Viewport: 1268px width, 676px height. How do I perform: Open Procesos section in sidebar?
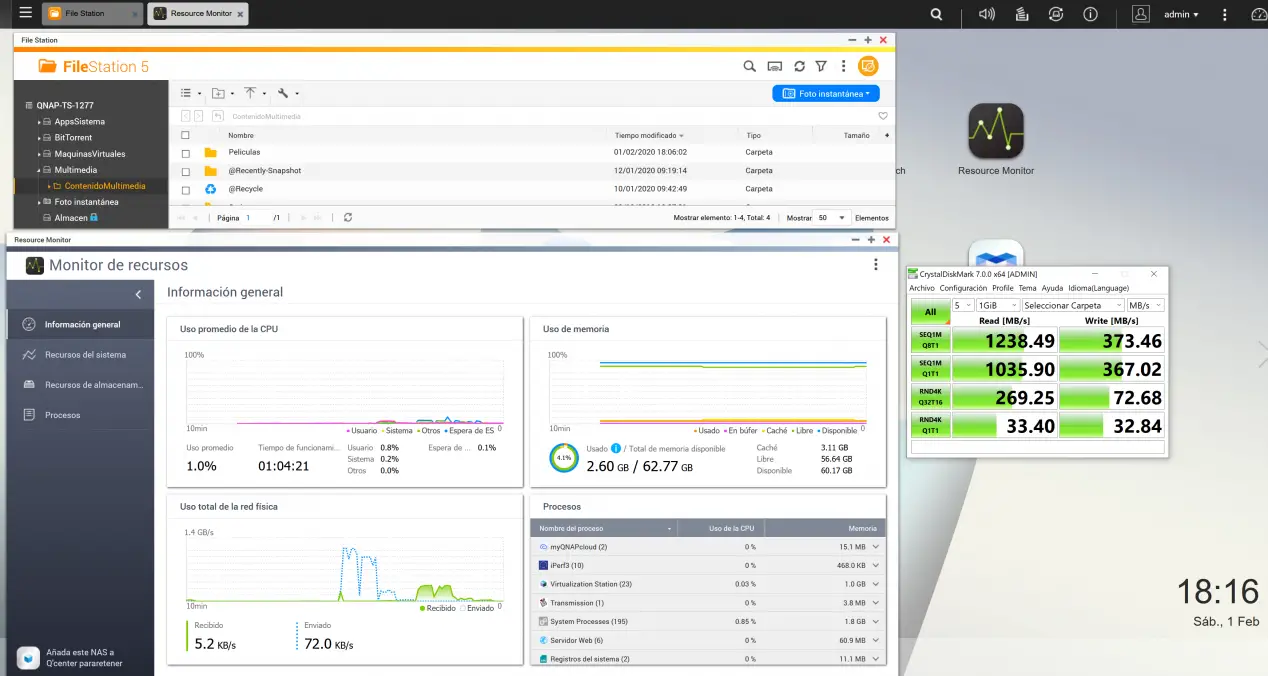point(80,414)
